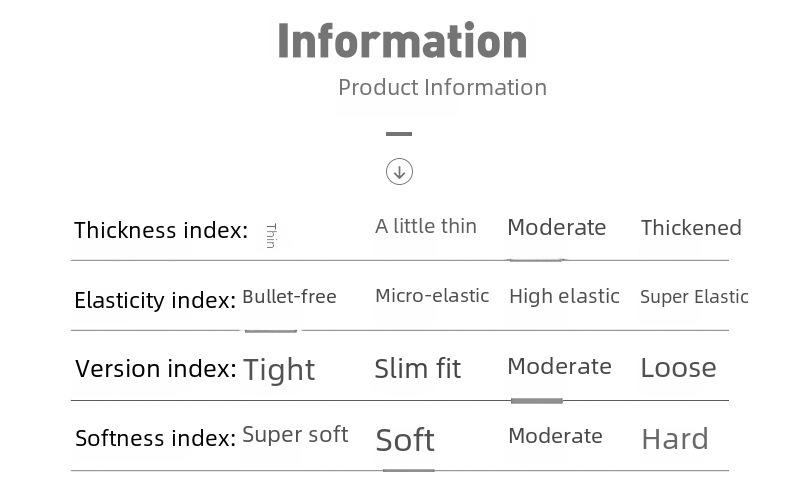Select "Moderate" in the Softness index row

[x=555, y=436]
